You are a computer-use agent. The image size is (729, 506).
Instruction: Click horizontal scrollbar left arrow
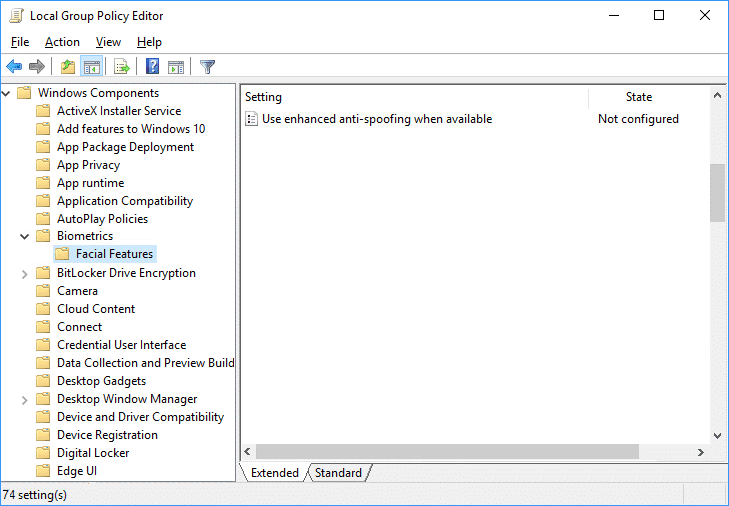coord(247,452)
